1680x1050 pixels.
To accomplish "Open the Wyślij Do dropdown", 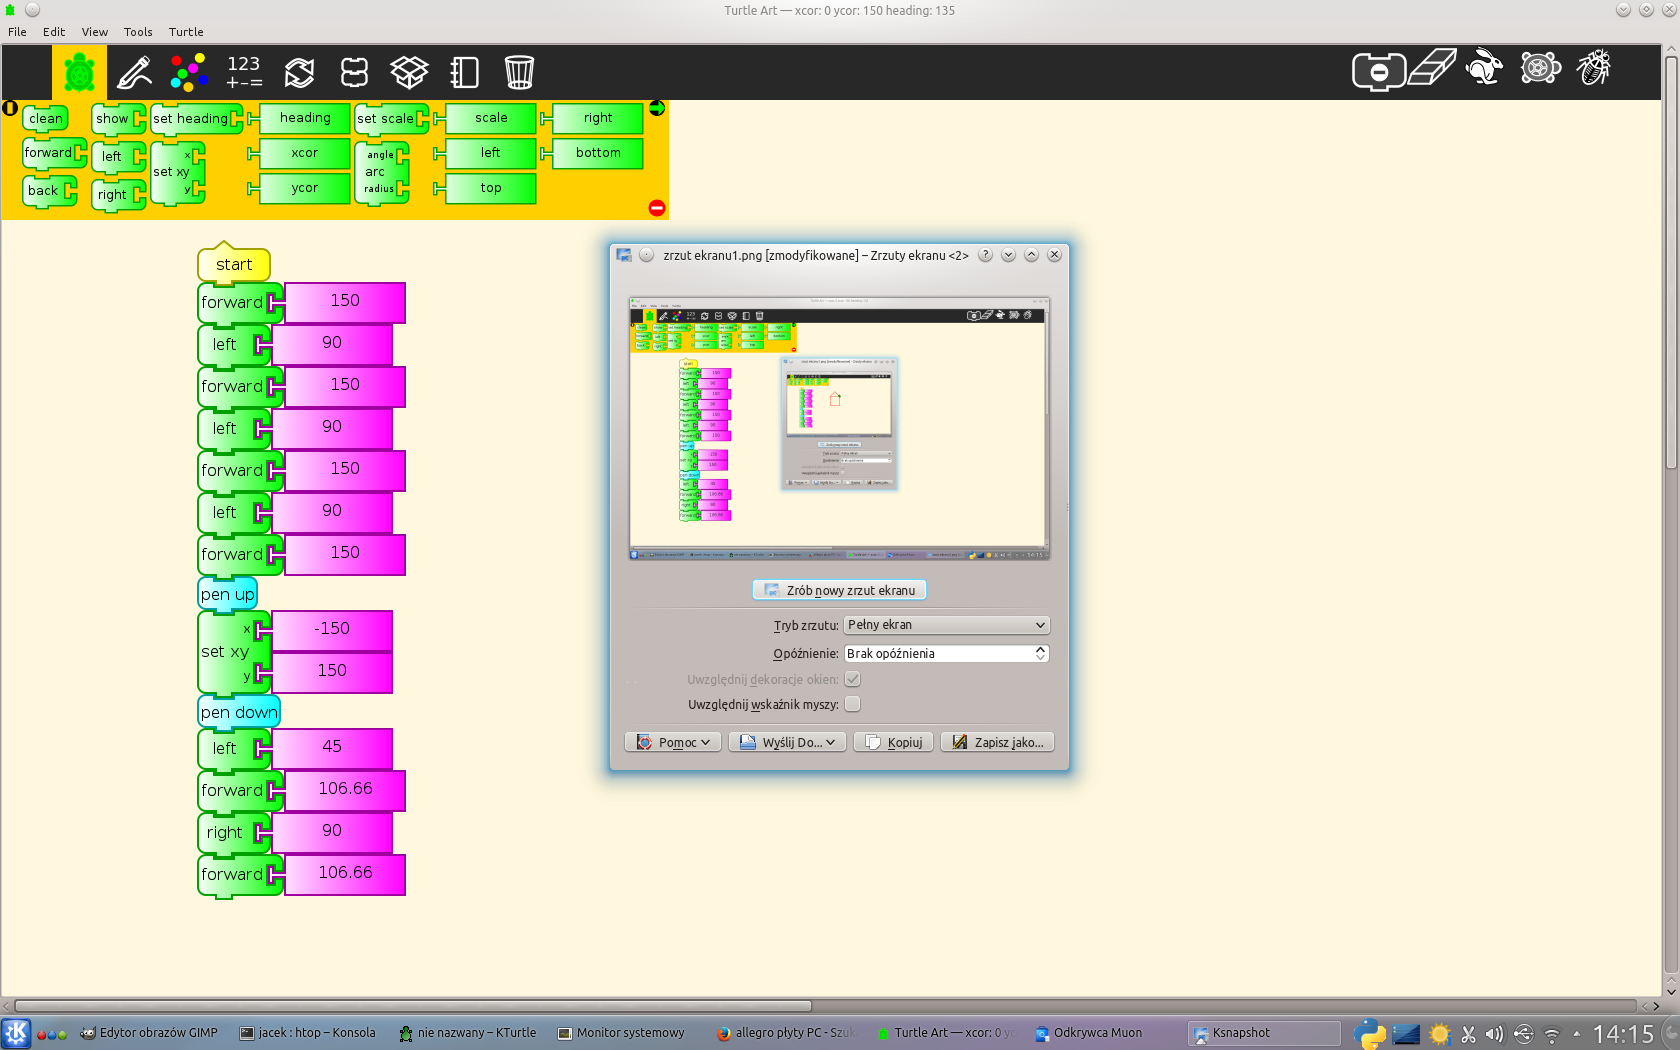I will click(x=787, y=742).
